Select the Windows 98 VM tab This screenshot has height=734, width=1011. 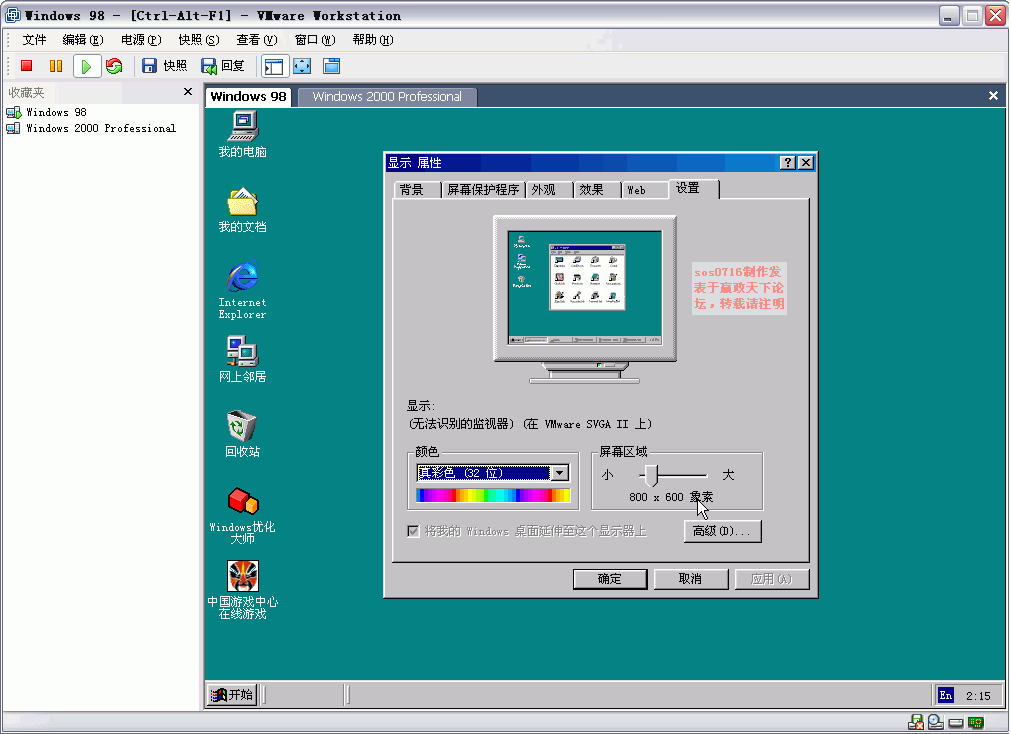[x=248, y=97]
